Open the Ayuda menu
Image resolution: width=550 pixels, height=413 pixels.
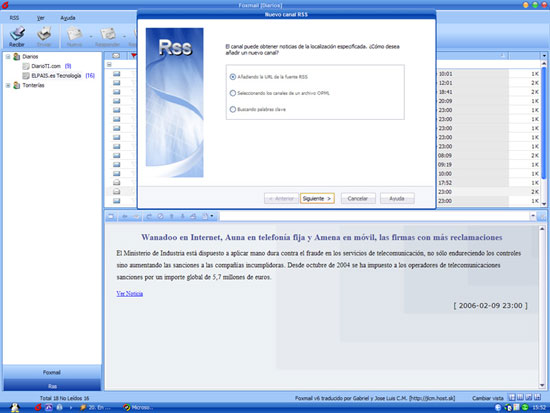point(68,18)
